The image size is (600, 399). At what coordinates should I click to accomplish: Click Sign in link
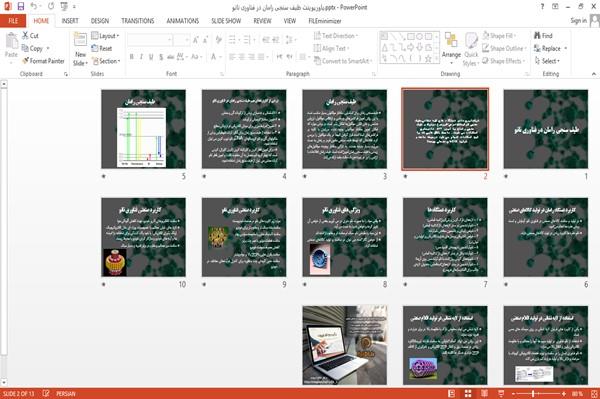(x=578, y=21)
